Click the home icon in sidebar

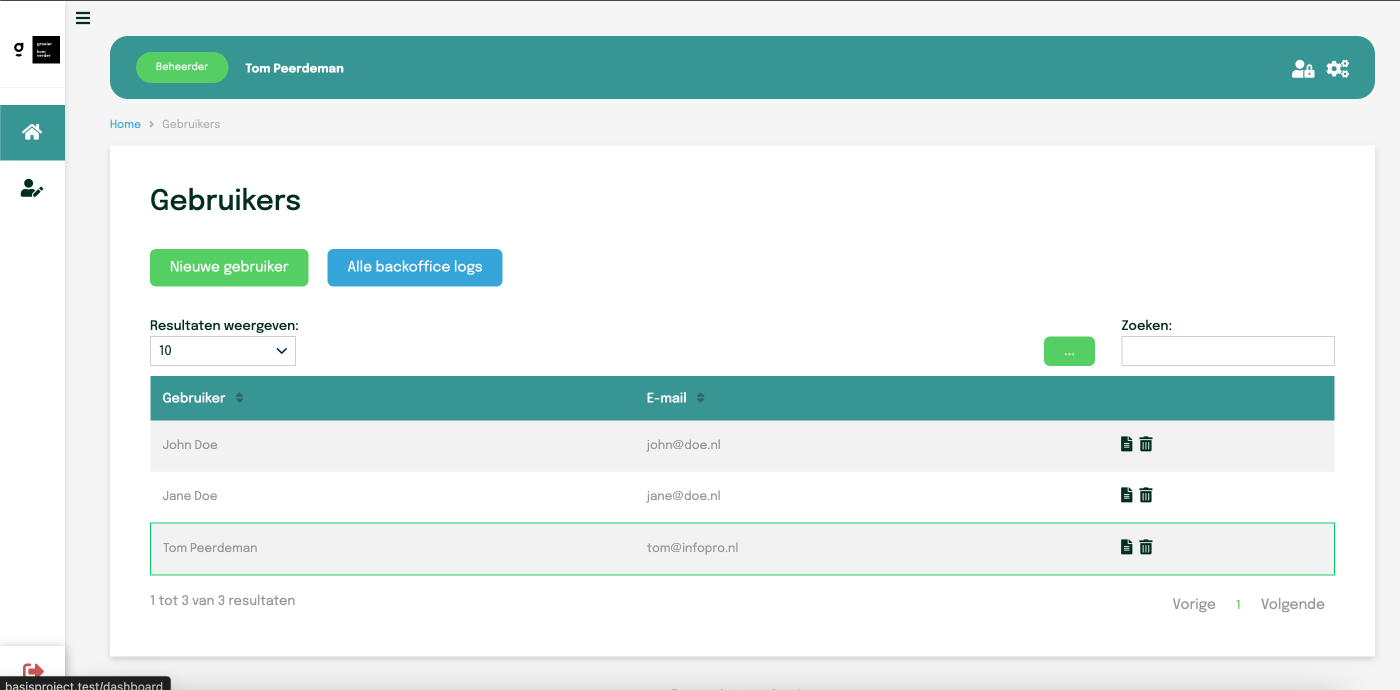pyautogui.click(x=32, y=132)
